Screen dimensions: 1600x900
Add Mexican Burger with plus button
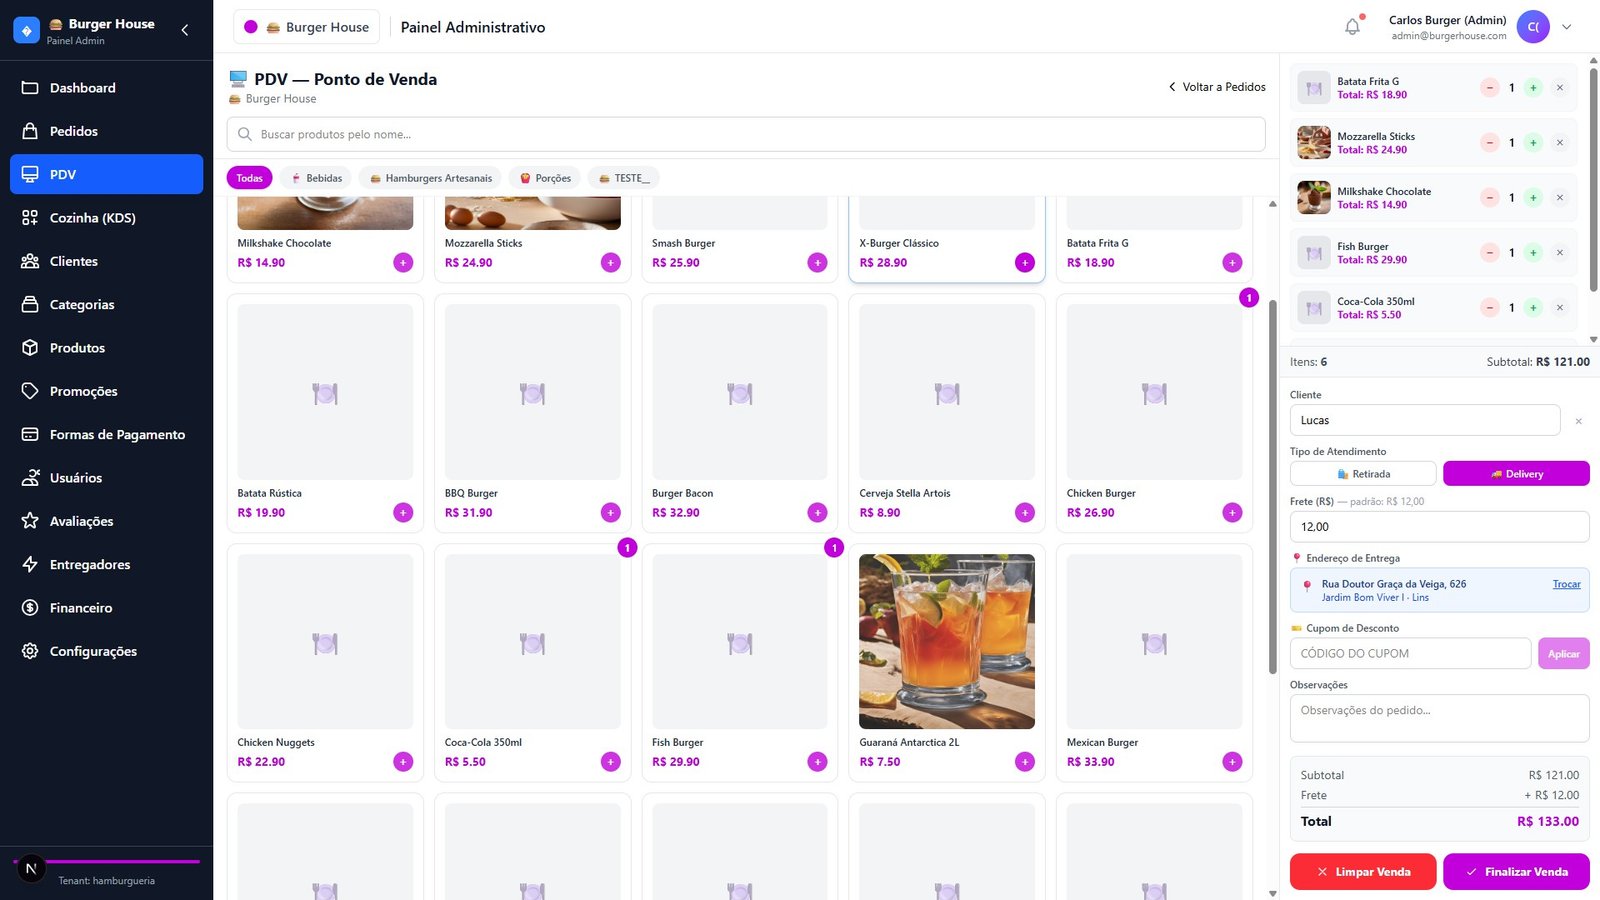point(1232,762)
